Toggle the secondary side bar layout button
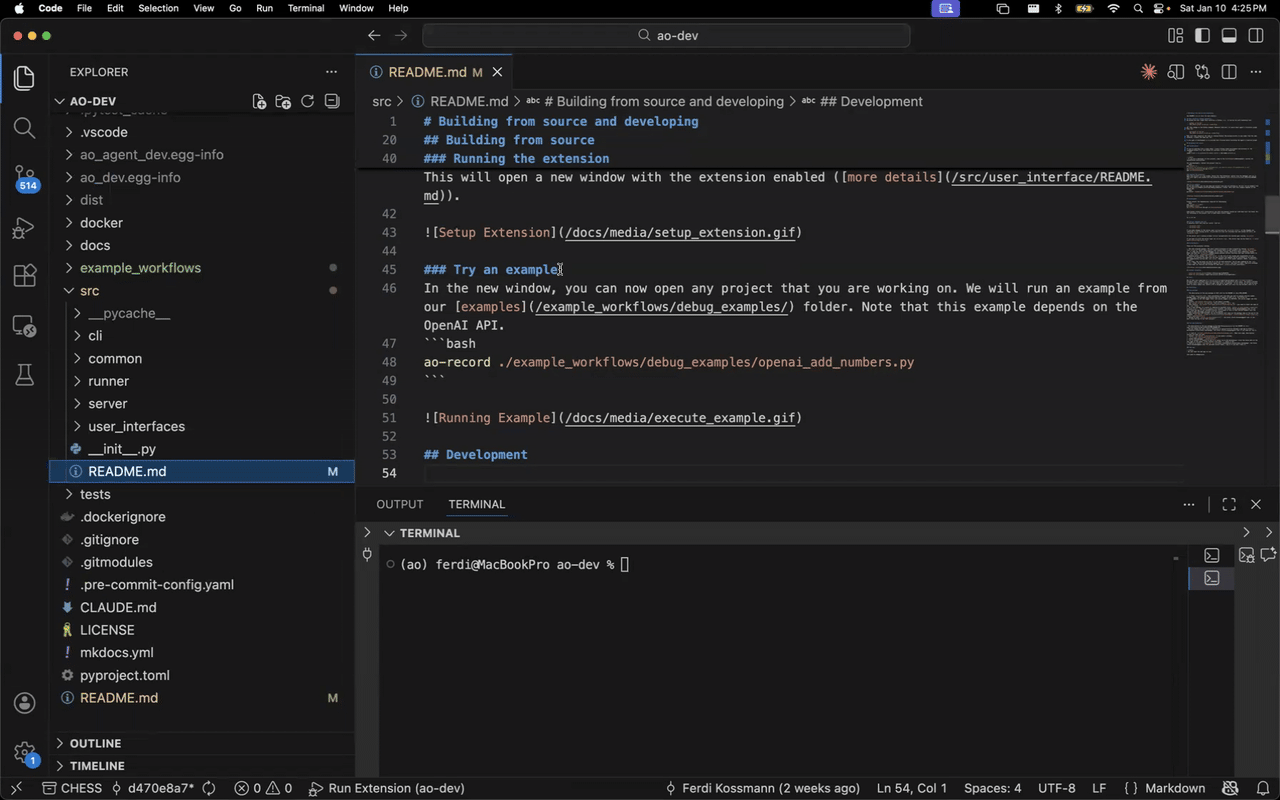Viewport: 1280px width, 800px height. pyautogui.click(x=1256, y=36)
